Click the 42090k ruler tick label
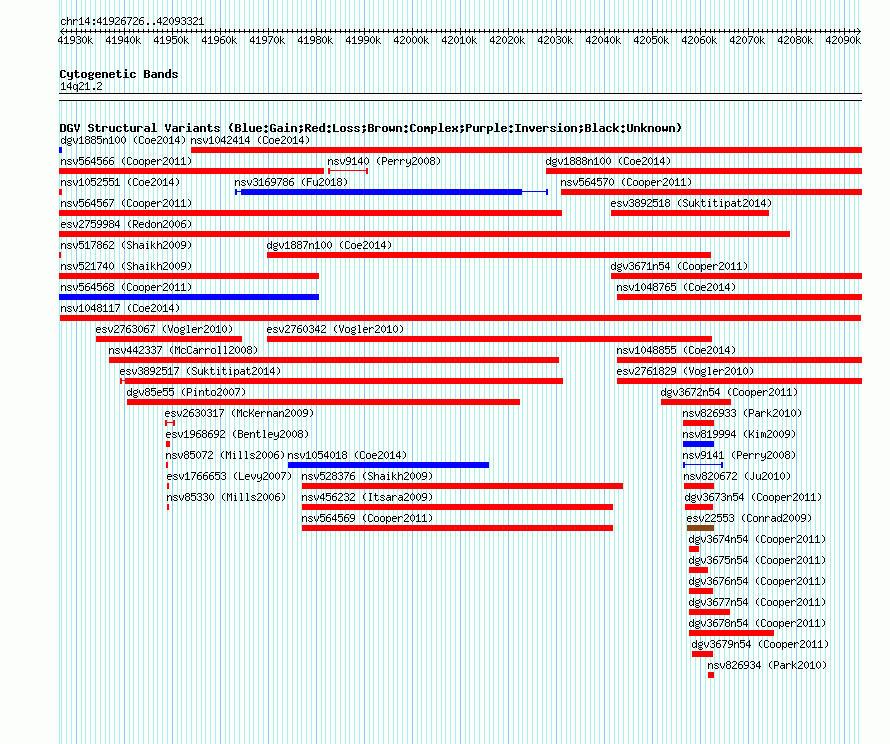890x744 pixels. click(x=843, y=40)
